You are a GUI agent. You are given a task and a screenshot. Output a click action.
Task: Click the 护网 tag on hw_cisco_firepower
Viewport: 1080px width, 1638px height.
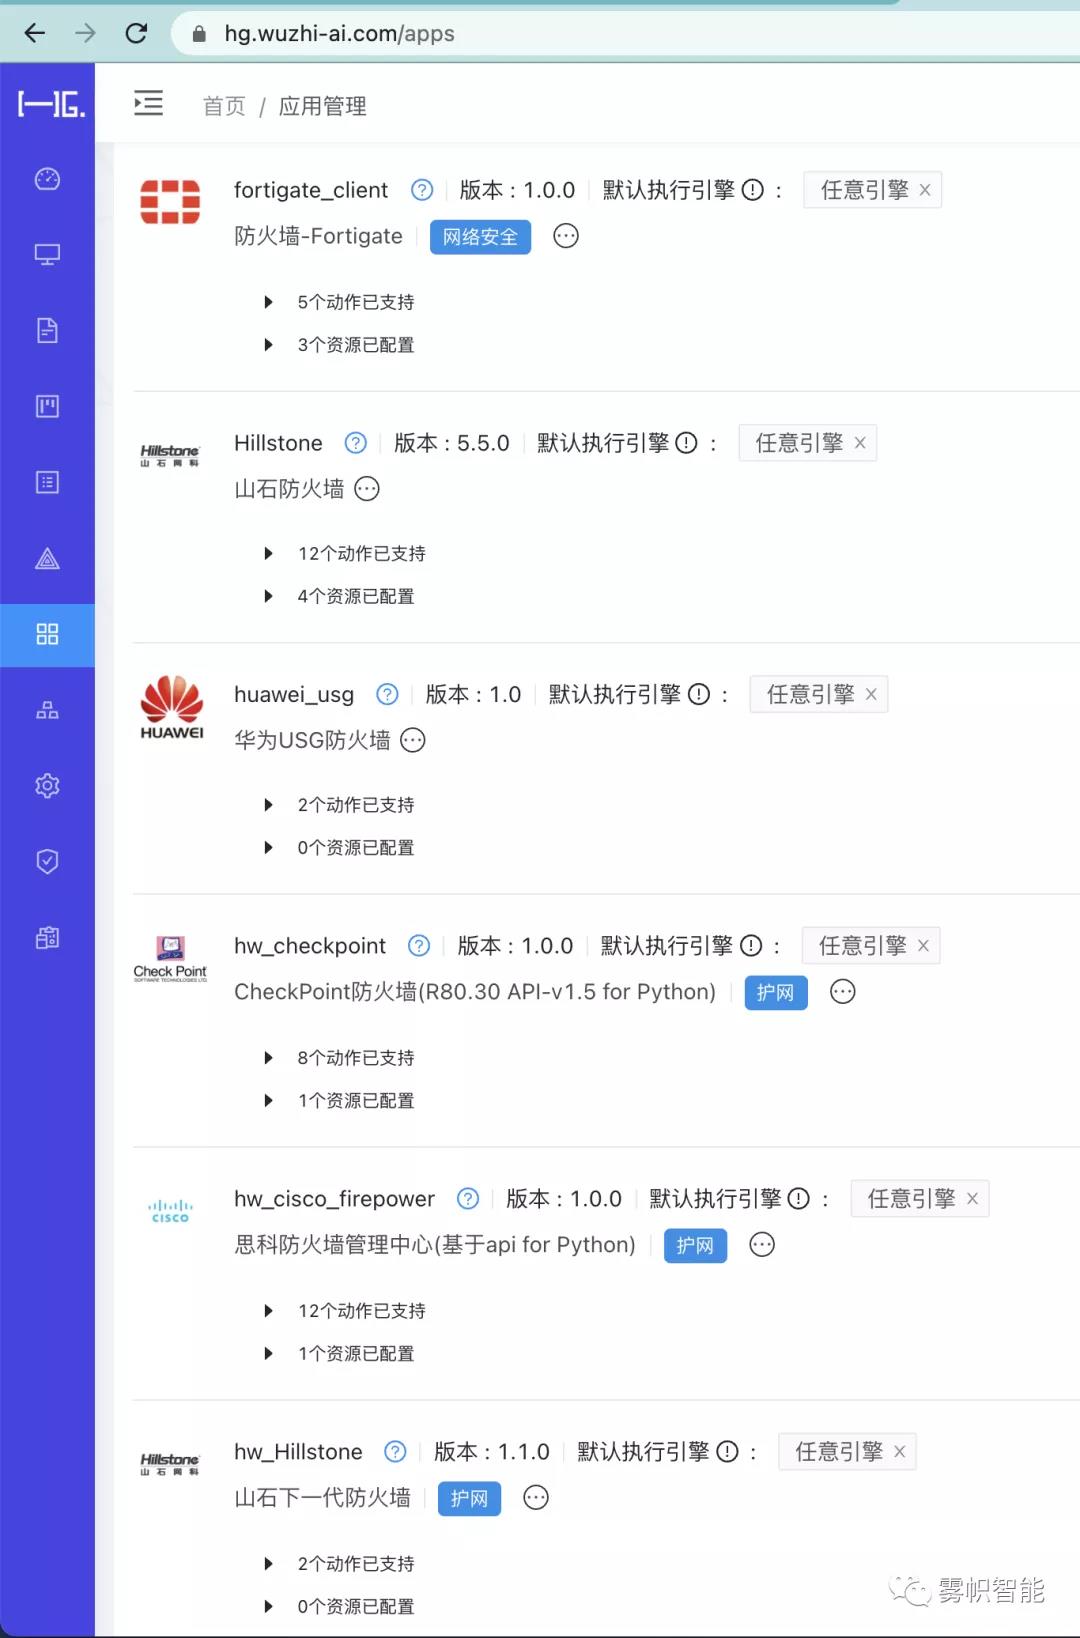click(695, 1246)
